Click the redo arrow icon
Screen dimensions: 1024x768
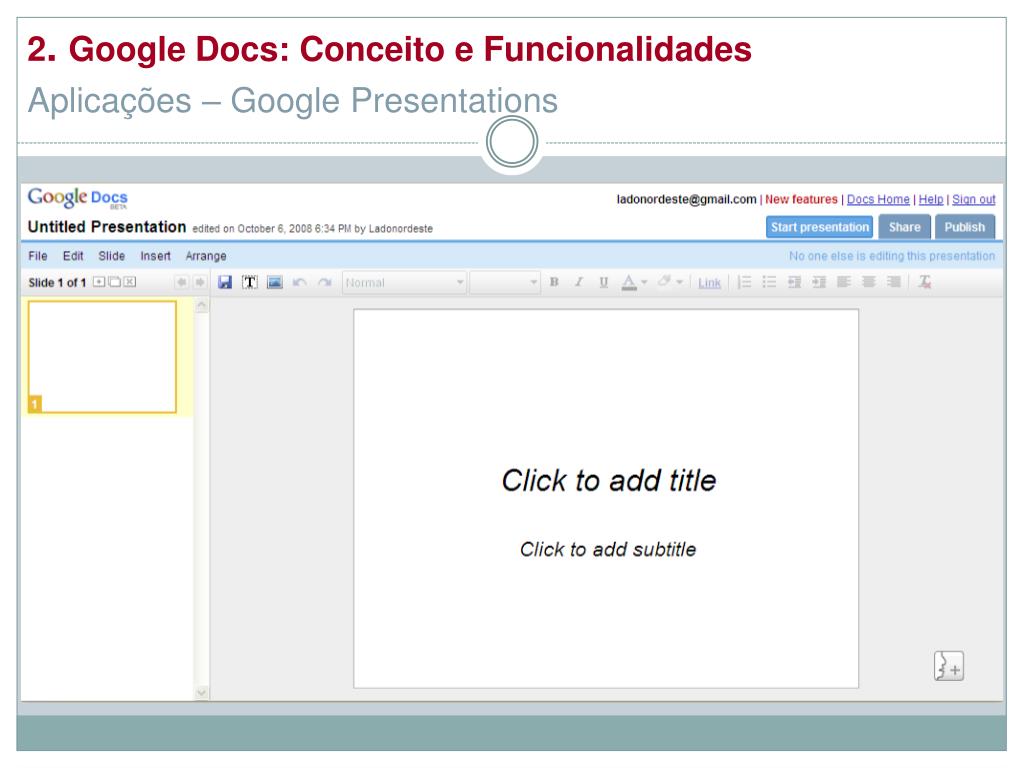[325, 282]
